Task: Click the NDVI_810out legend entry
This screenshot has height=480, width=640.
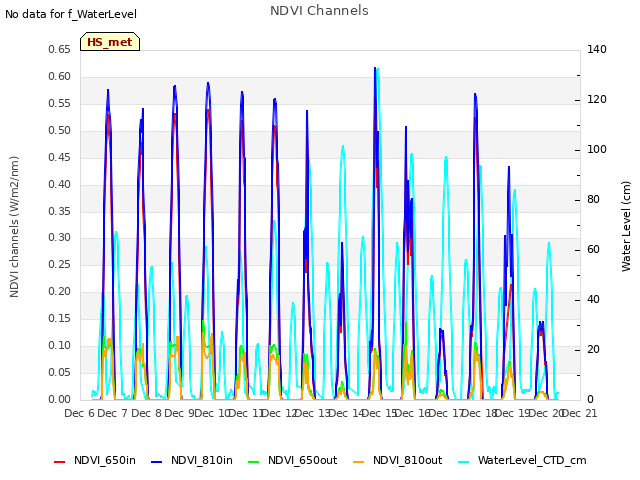Action: pyautogui.click(x=398, y=460)
